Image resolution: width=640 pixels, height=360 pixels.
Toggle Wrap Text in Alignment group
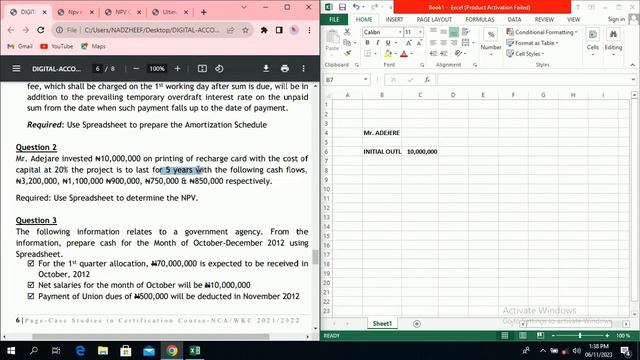click(465, 31)
